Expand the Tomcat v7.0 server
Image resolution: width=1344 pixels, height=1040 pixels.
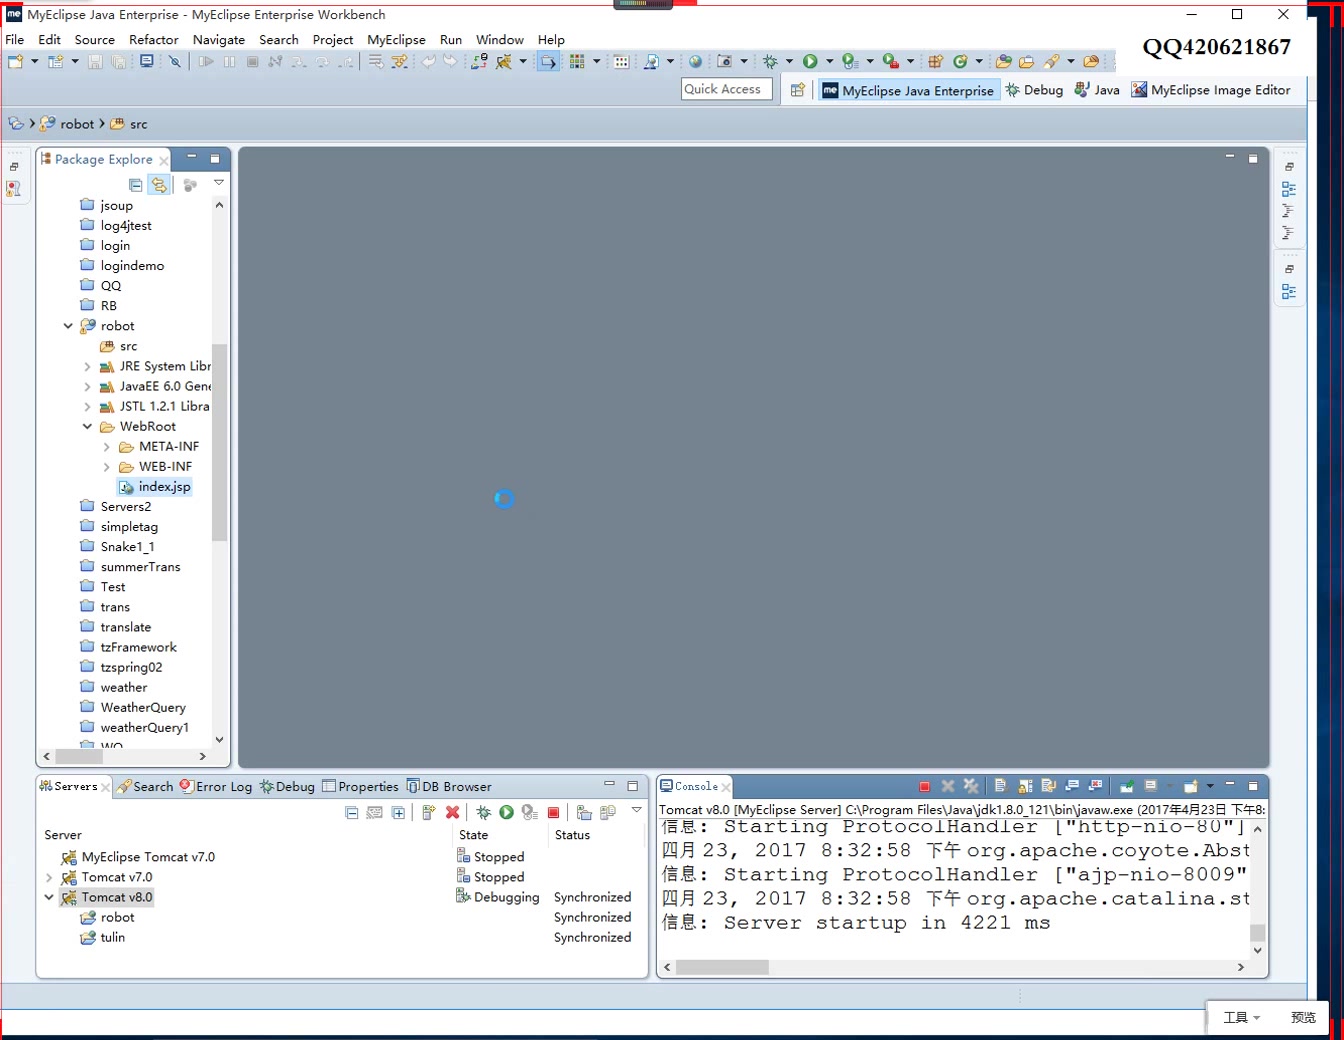coord(49,877)
